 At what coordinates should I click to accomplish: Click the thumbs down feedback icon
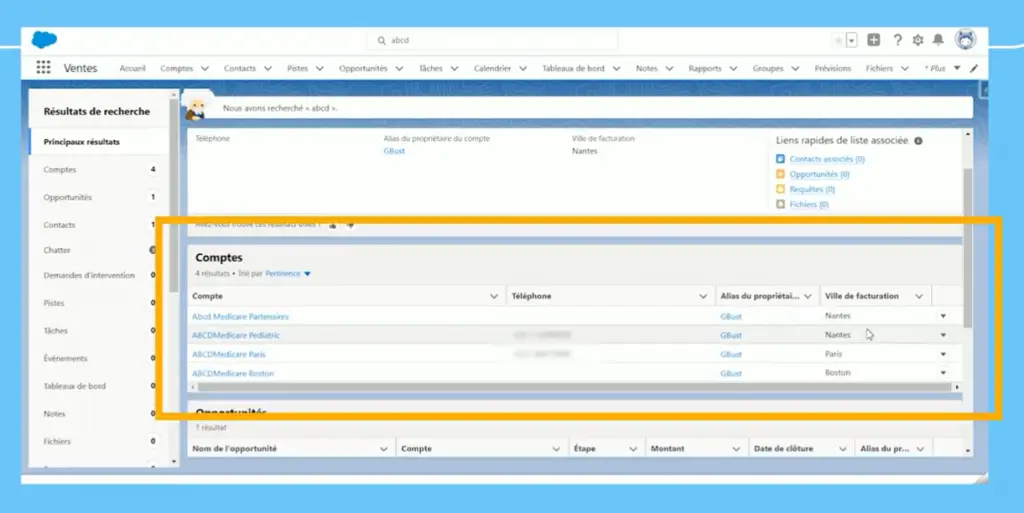pyautogui.click(x=350, y=225)
